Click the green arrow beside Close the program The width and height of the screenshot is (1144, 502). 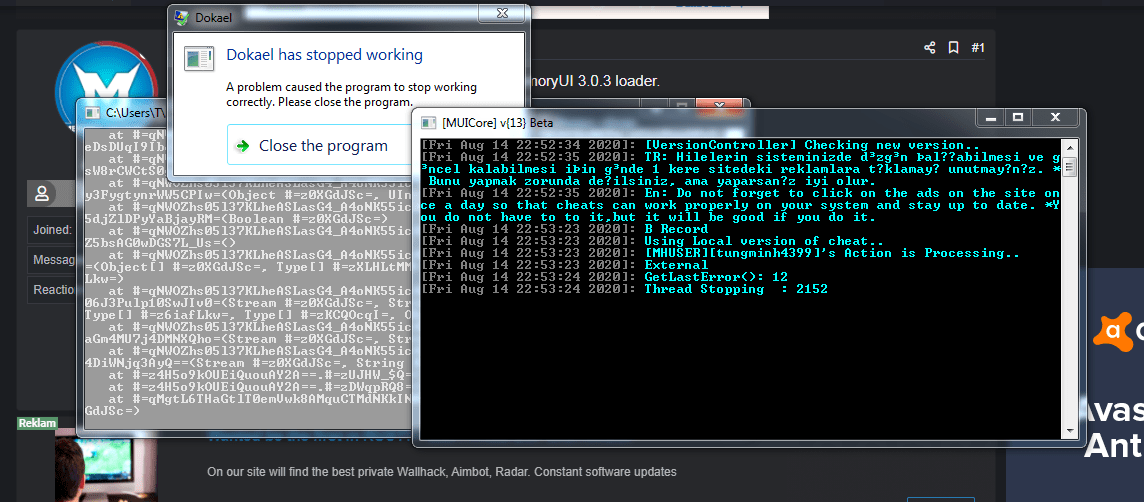242,147
